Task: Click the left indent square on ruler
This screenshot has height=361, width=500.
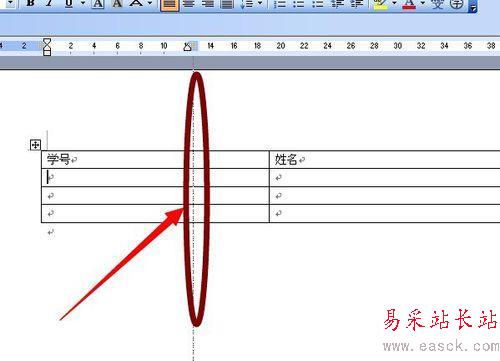Action: tap(47, 53)
